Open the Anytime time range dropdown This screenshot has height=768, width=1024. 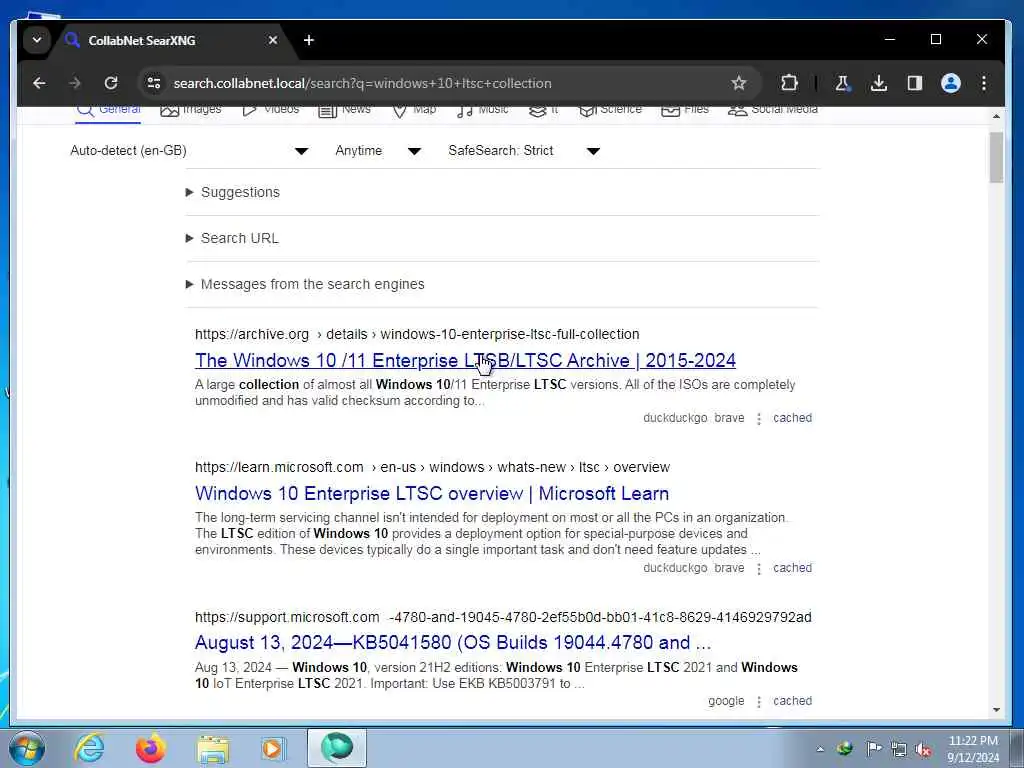(x=378, y=151)
